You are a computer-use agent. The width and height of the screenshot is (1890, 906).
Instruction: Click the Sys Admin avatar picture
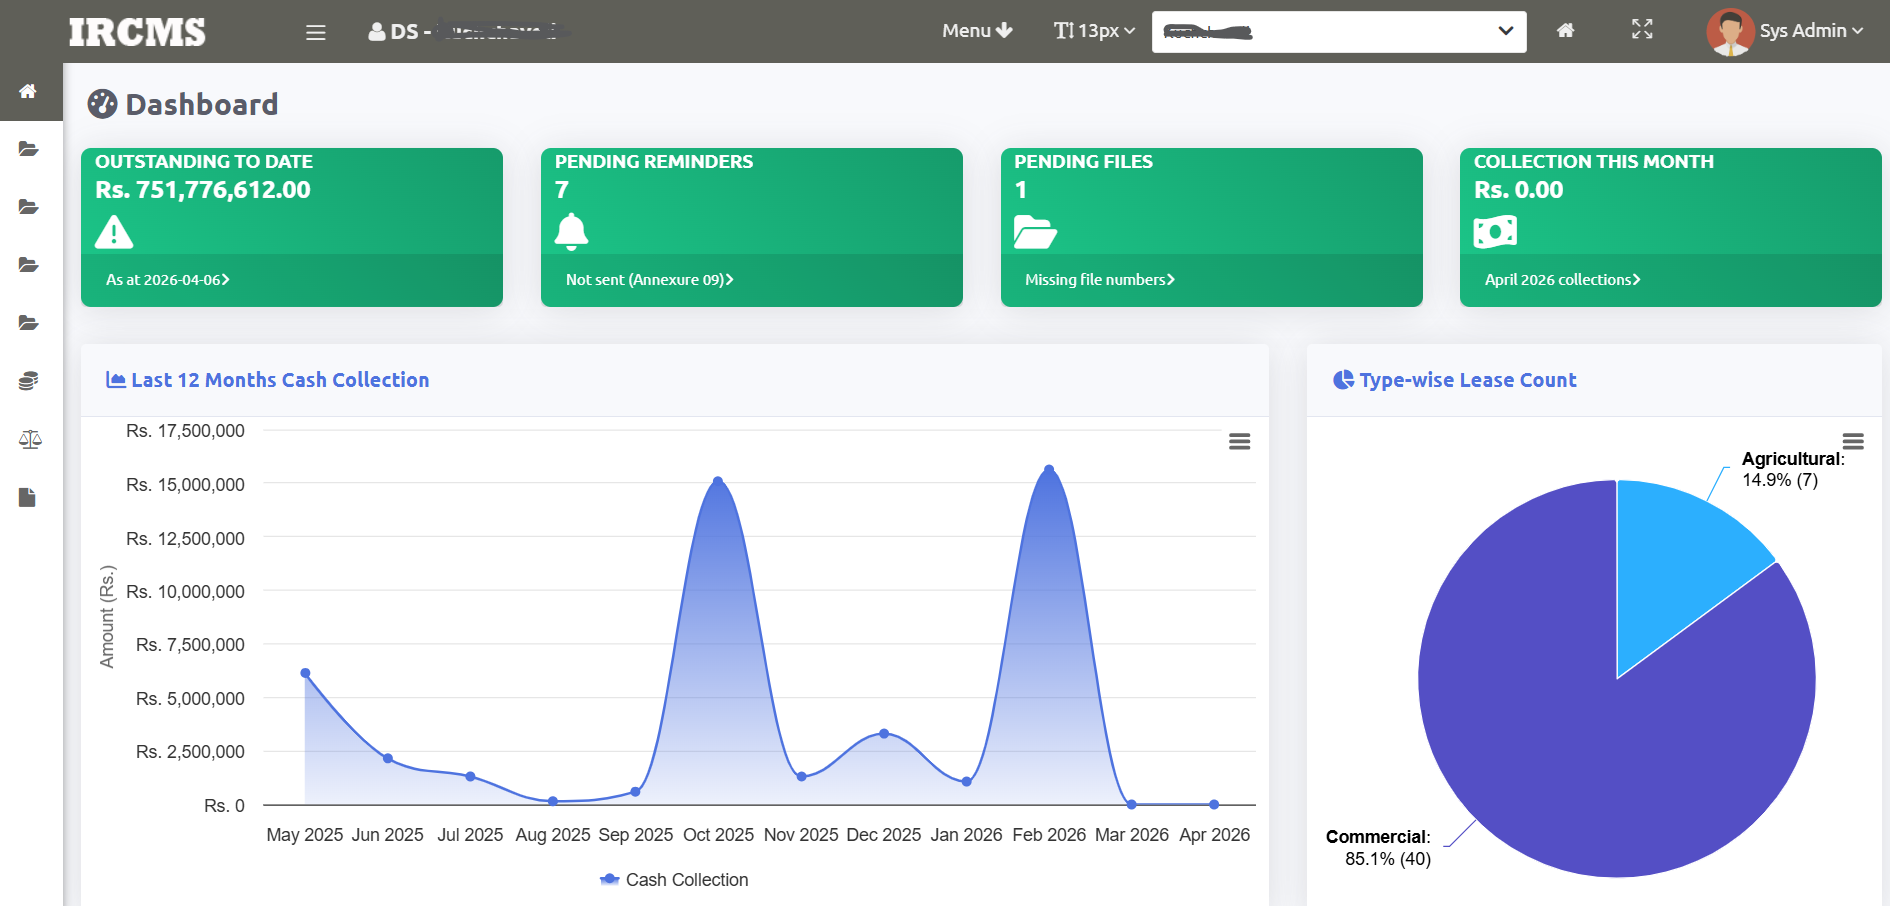pyautogui.click(x=1730, y=31)
